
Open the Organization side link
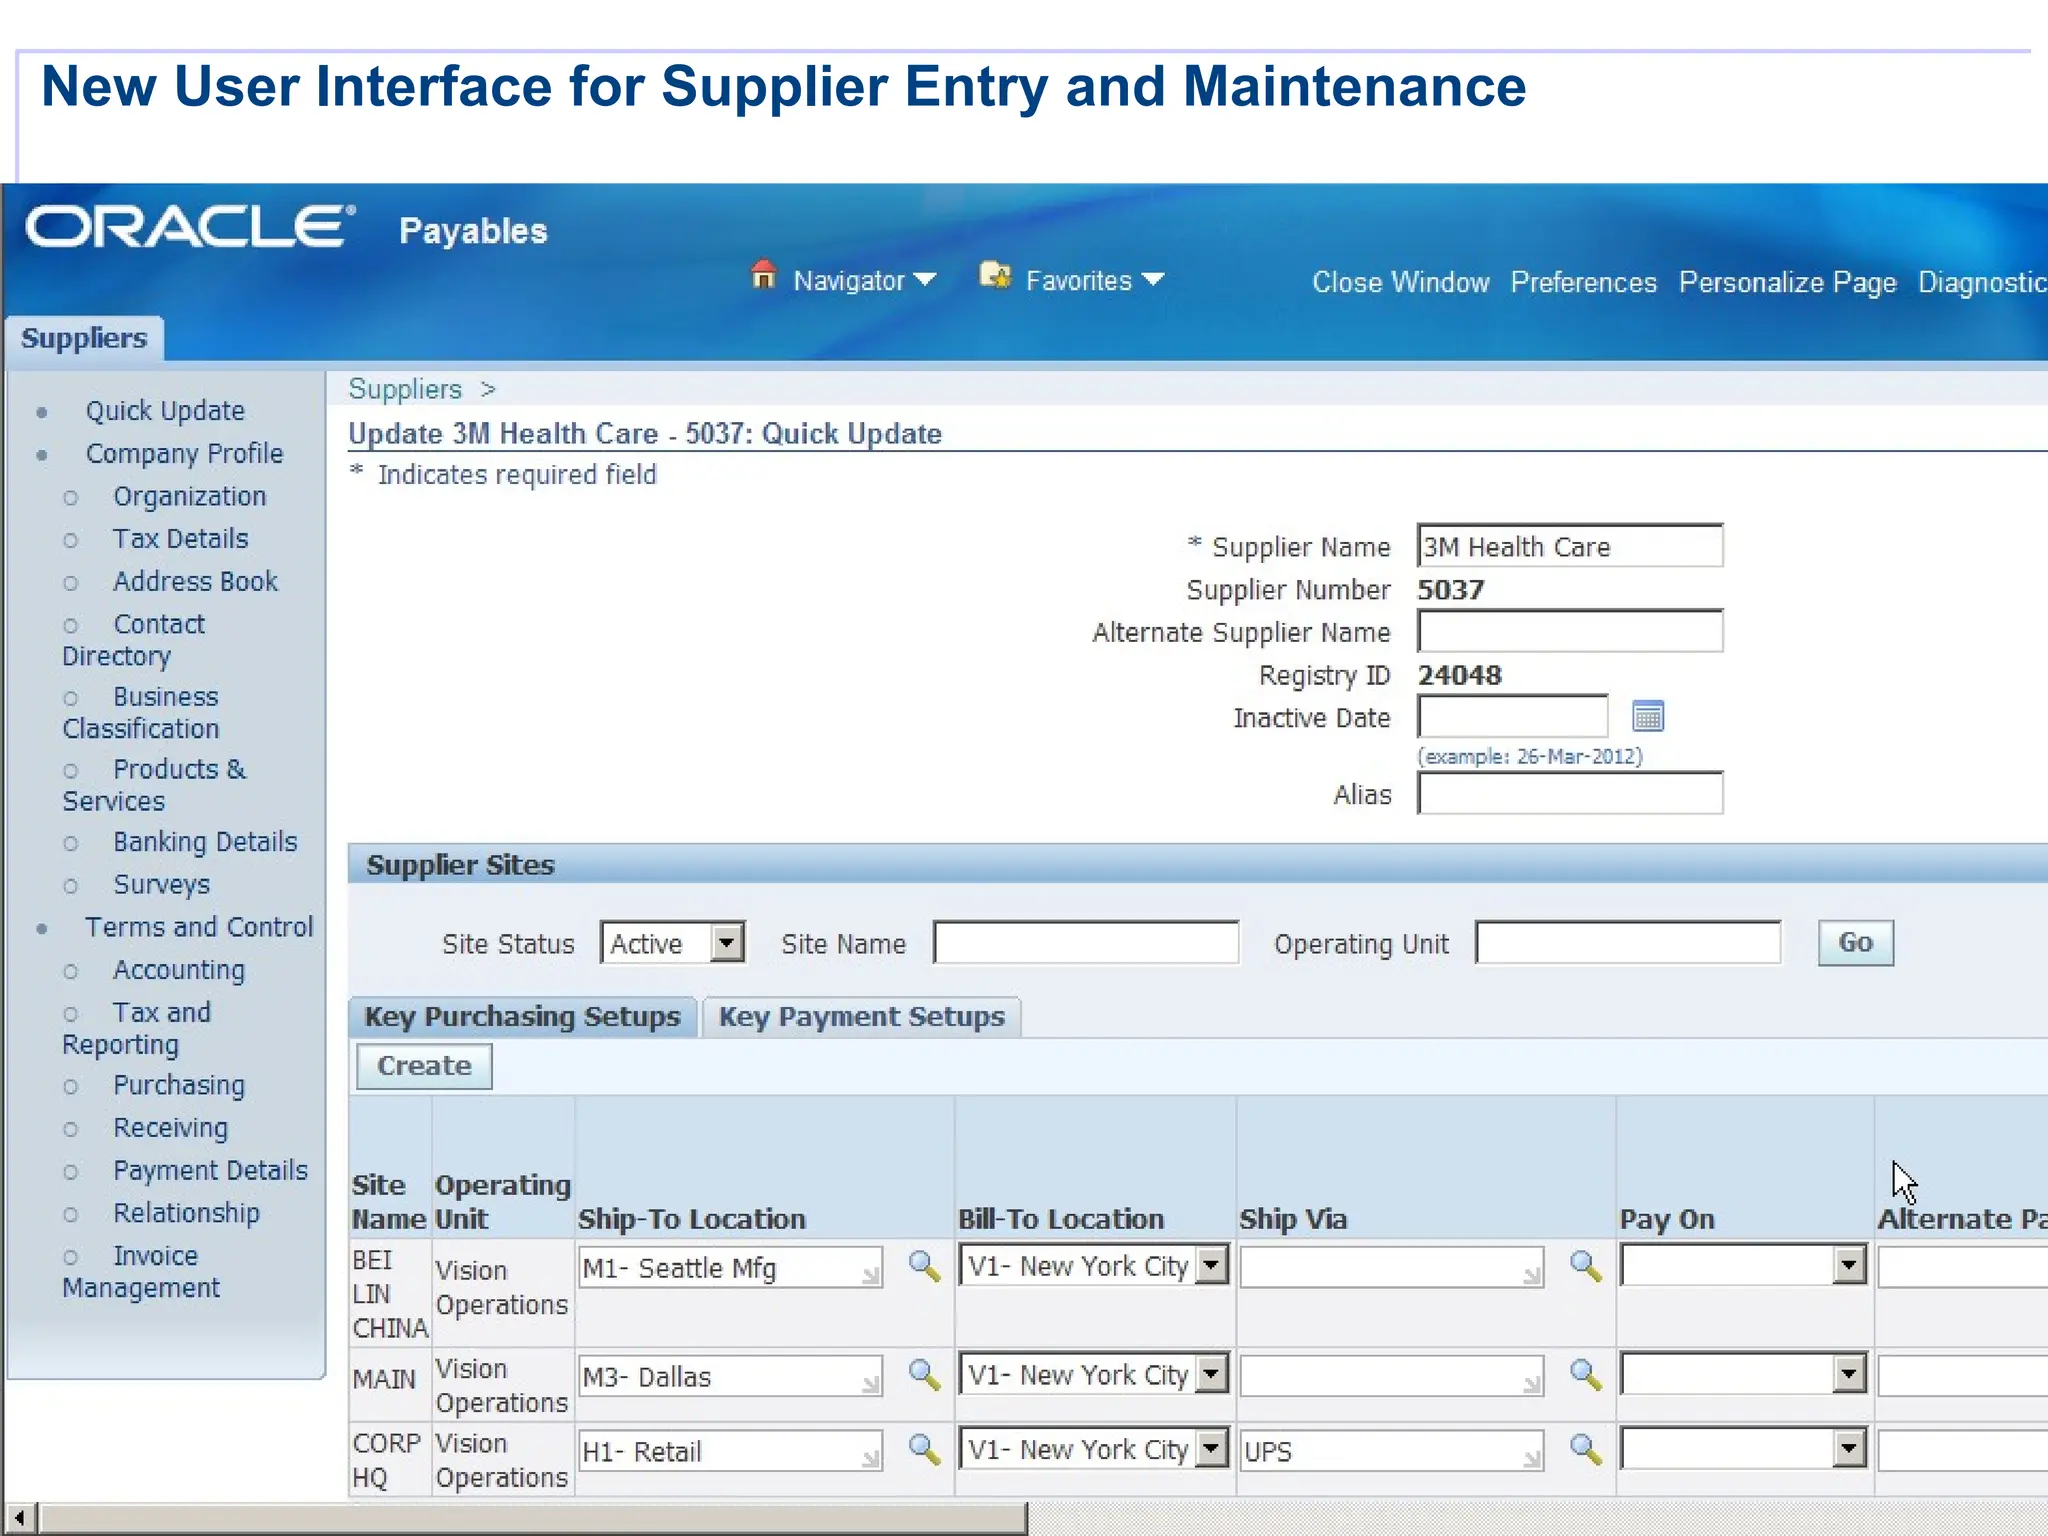189,497
